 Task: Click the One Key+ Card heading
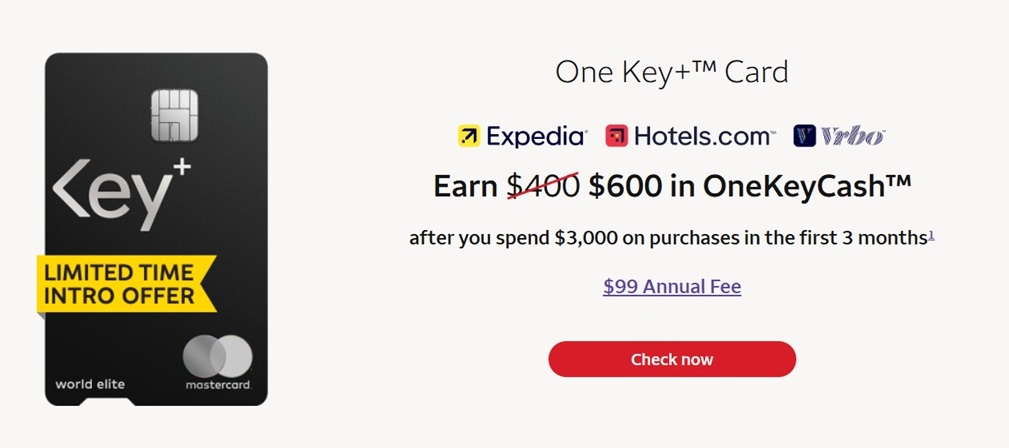point(671,72)
